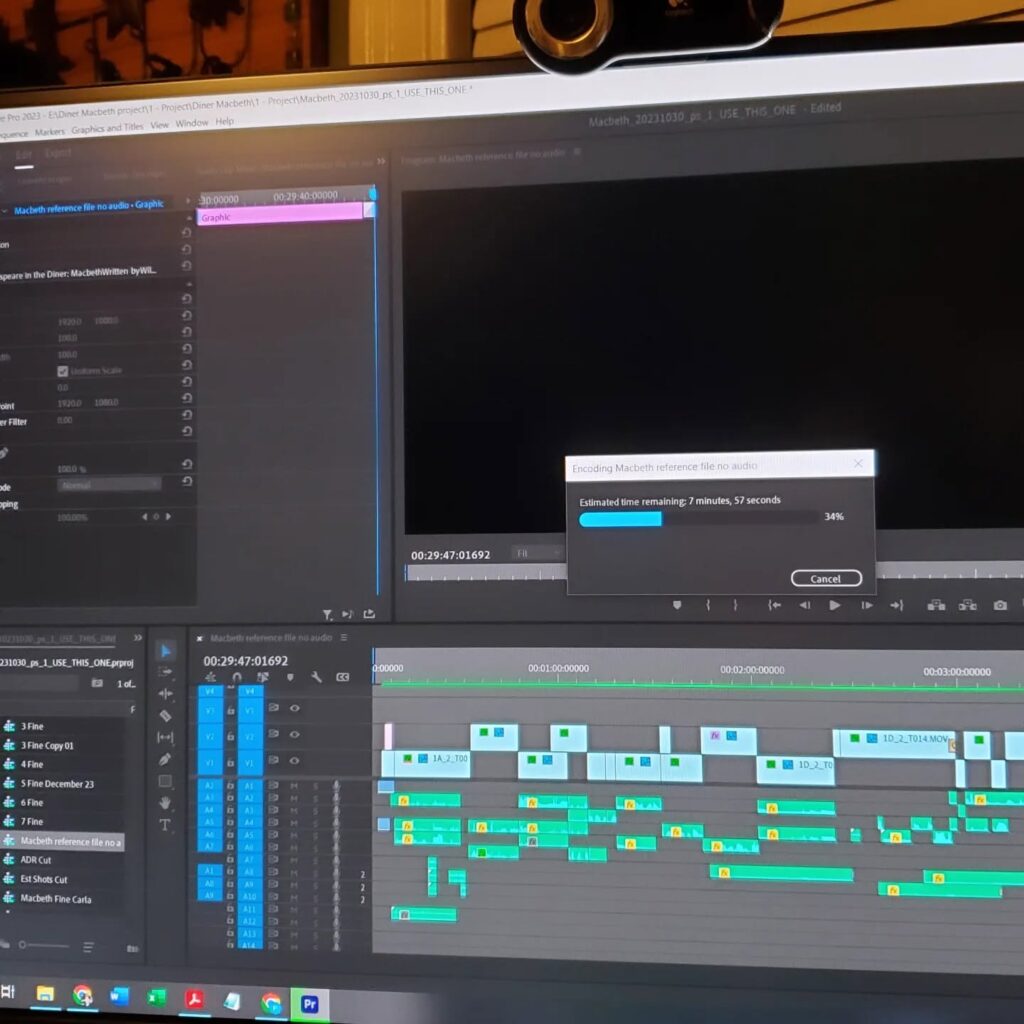Select the Selection tool arrow
The width and height of the screenshot is (1024, 1024).
coord(165,650)
